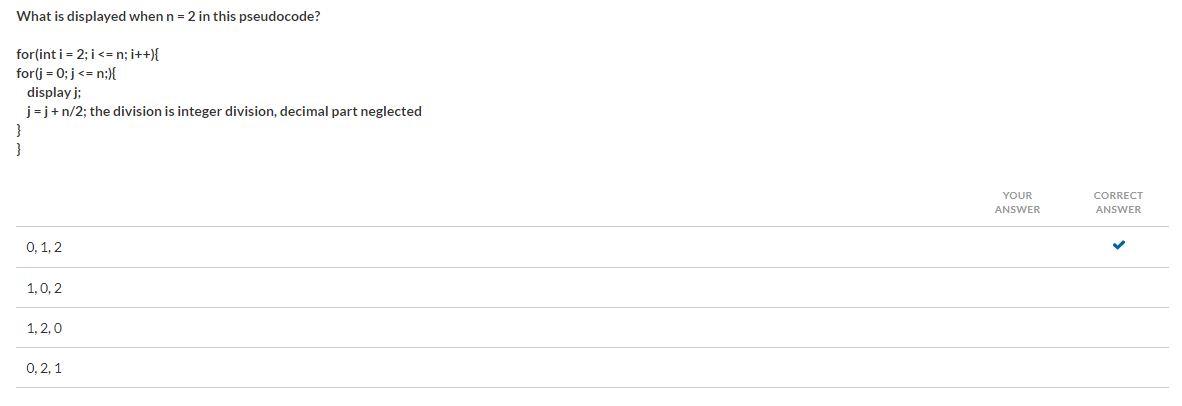
Task: Click the Correct Answer cell for 0, 2, 1
Action: [x=1118, y=368]
